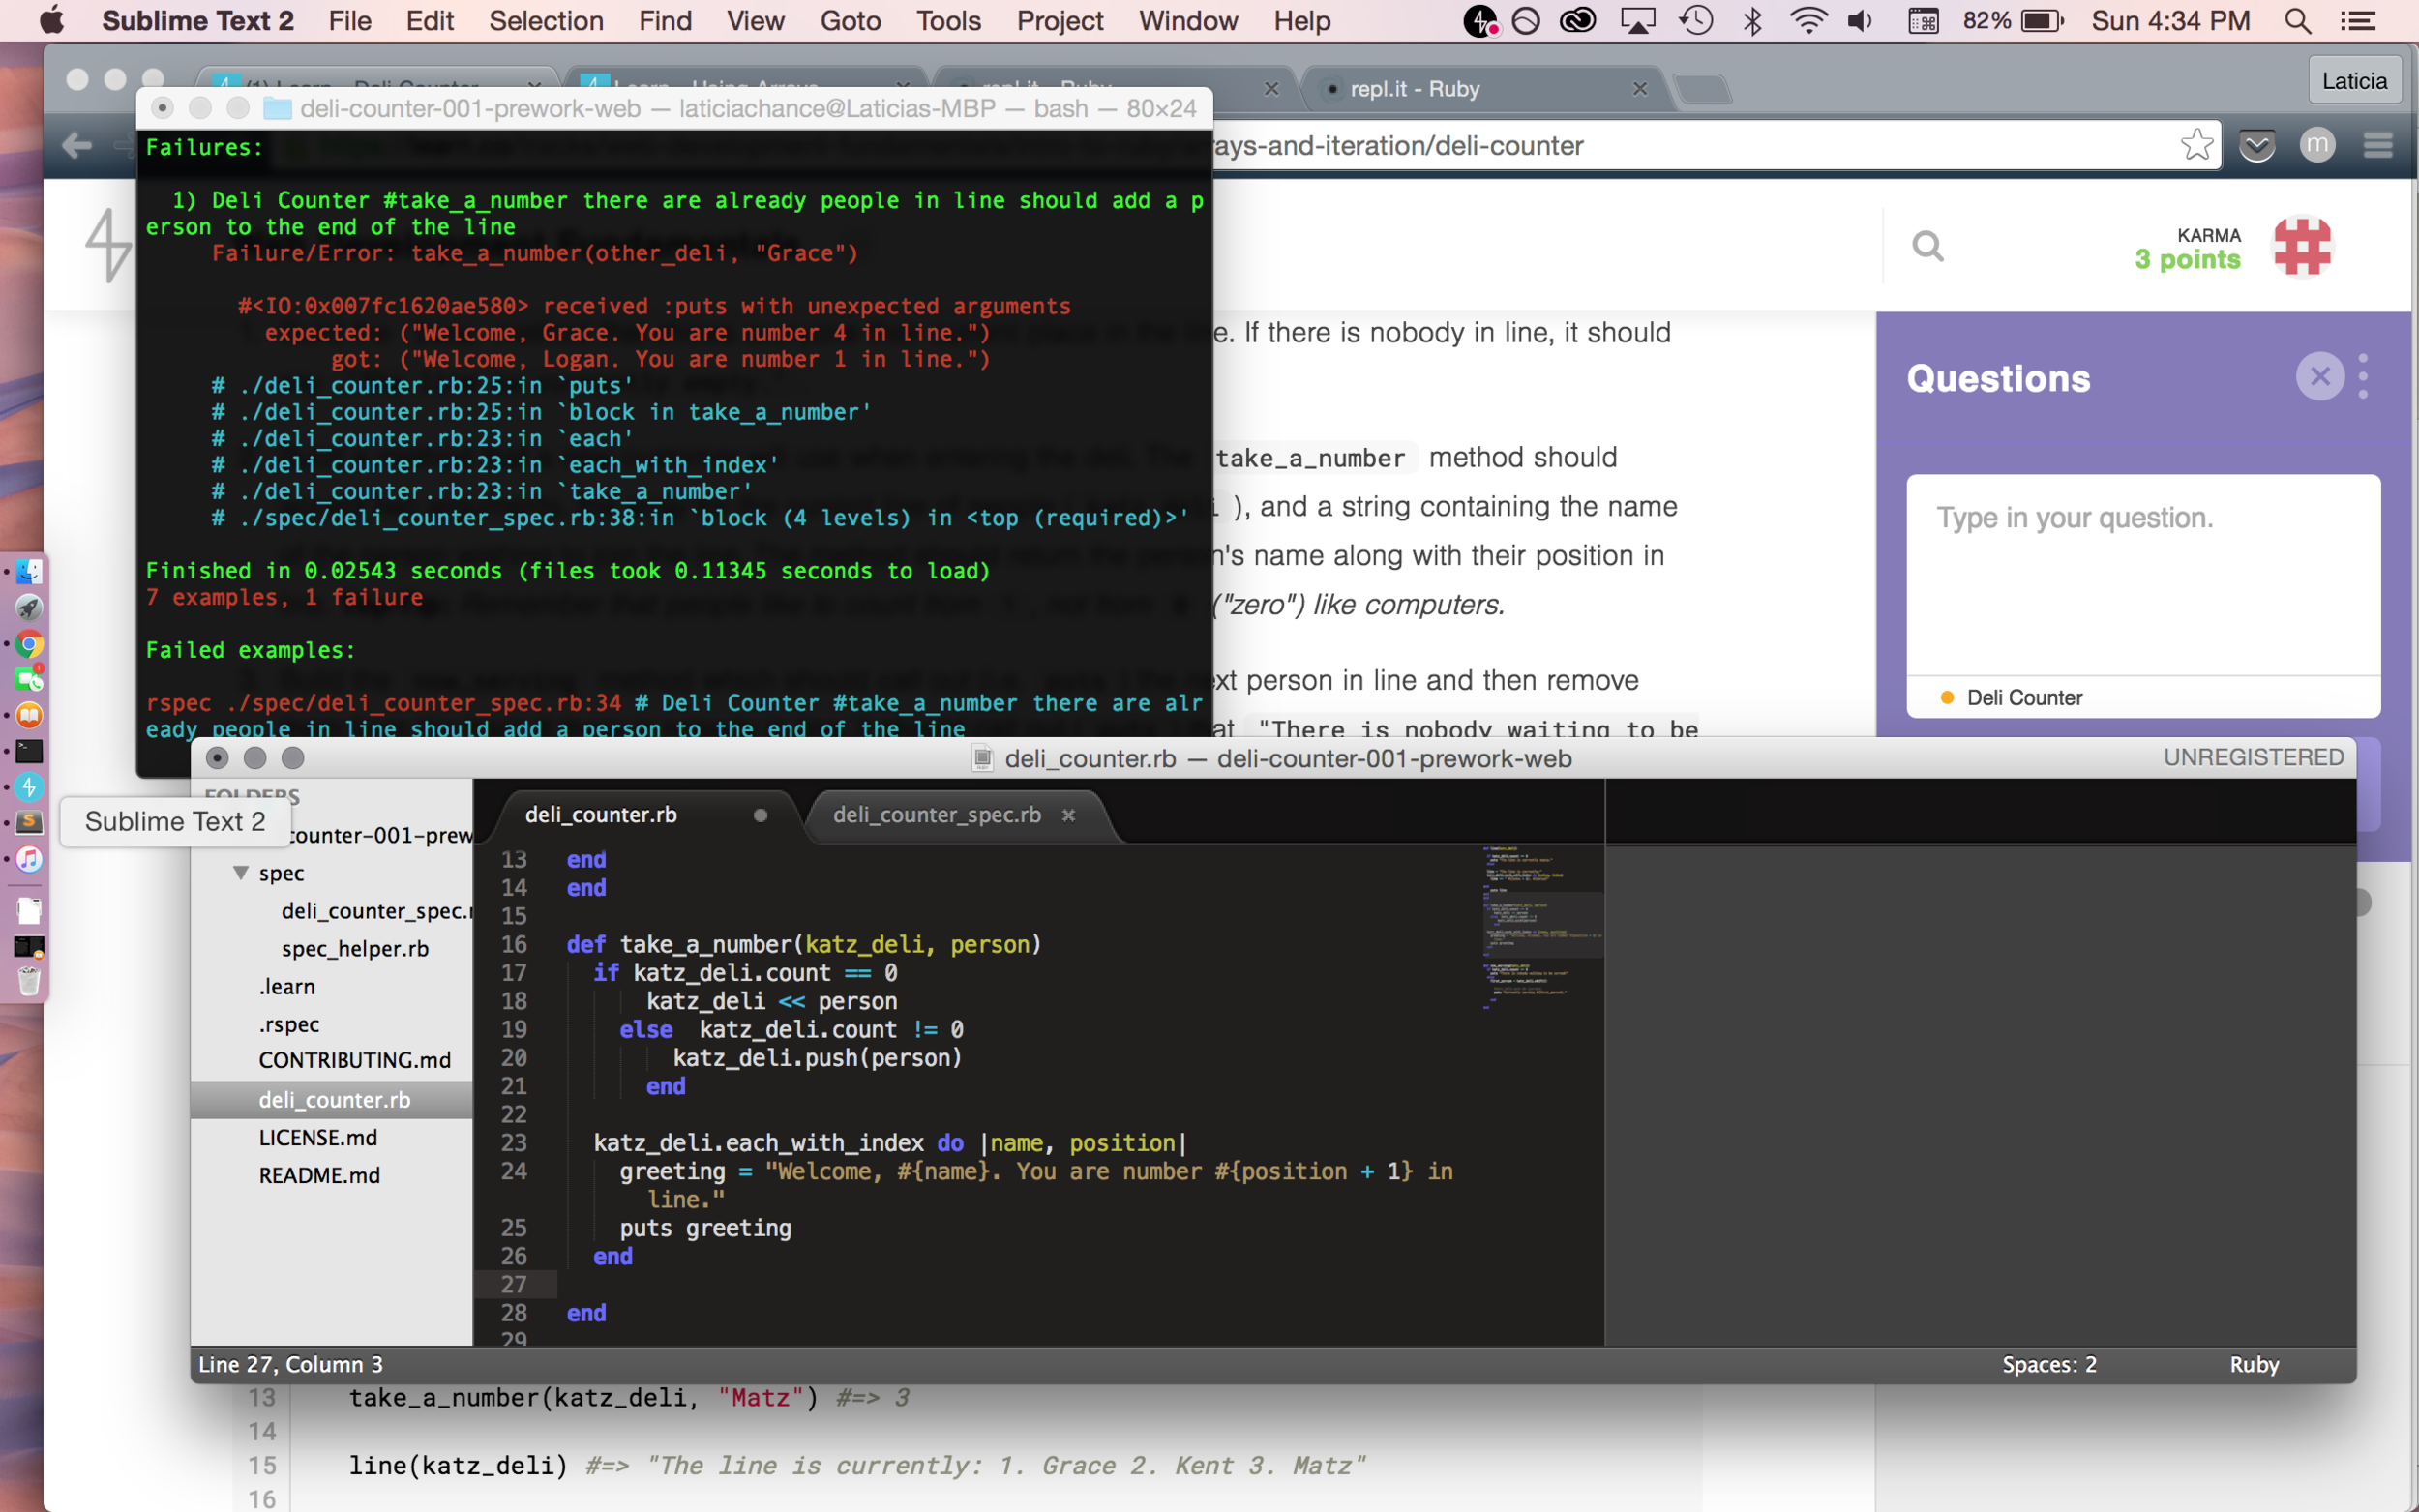Open Finder from the Dock

[29, 571]
